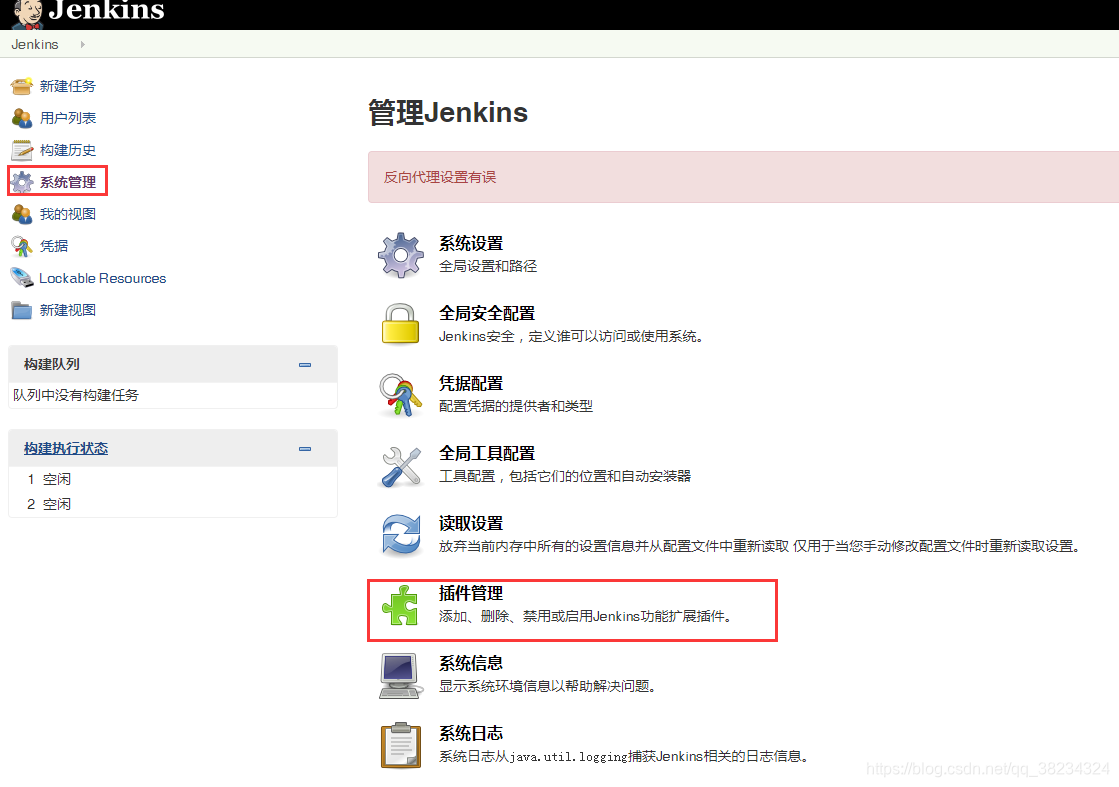
Task: Click the 构建历史 notepad icon
Action: [x=21, y=151]
